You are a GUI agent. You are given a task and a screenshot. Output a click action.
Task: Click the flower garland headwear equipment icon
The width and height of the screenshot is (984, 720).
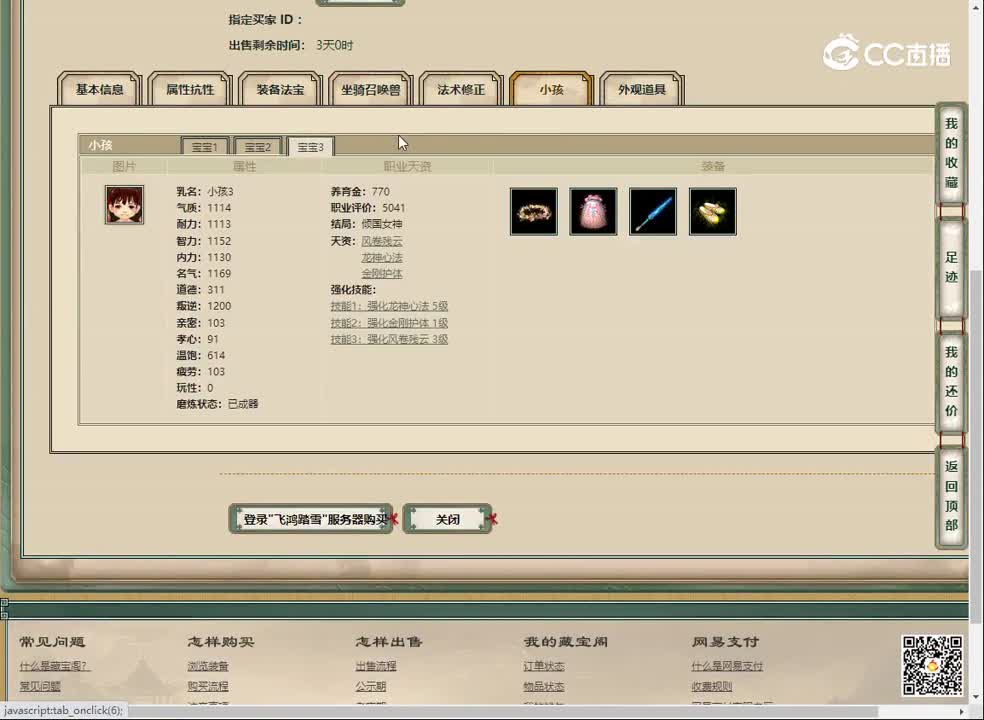tap(533, 211)
